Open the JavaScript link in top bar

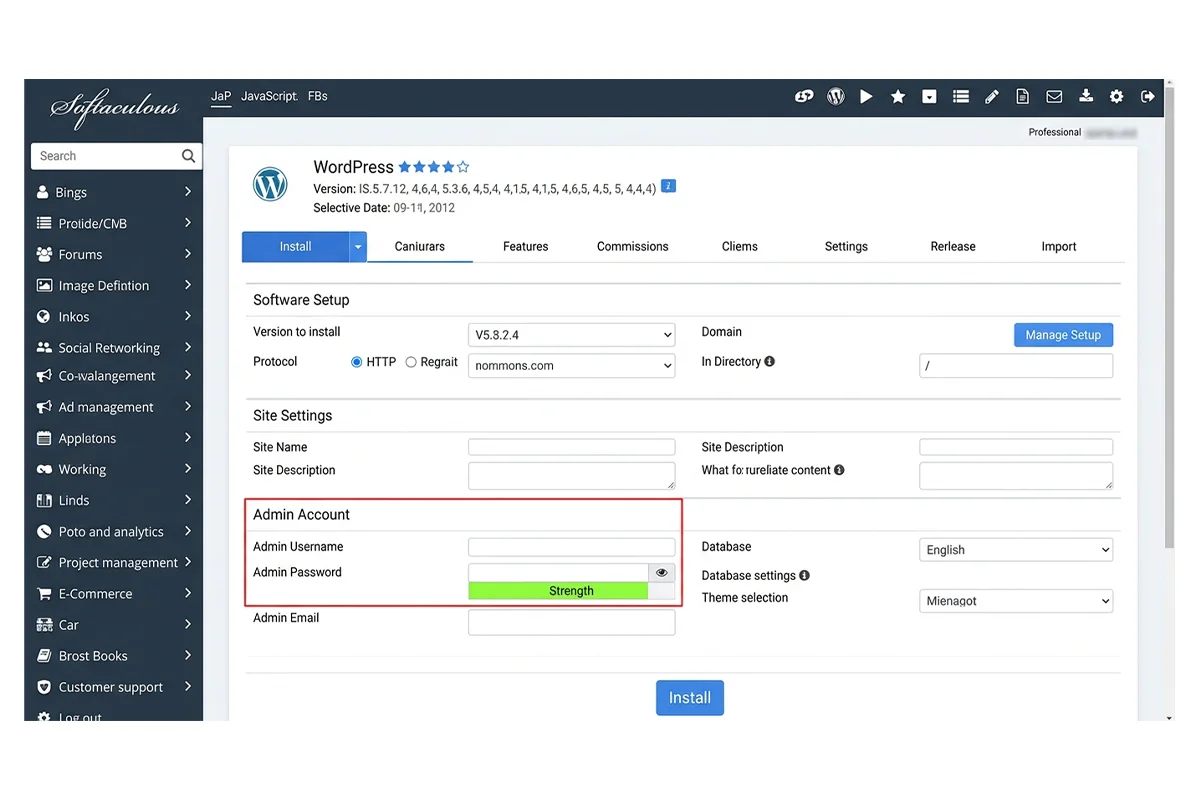tap(269, 96)
